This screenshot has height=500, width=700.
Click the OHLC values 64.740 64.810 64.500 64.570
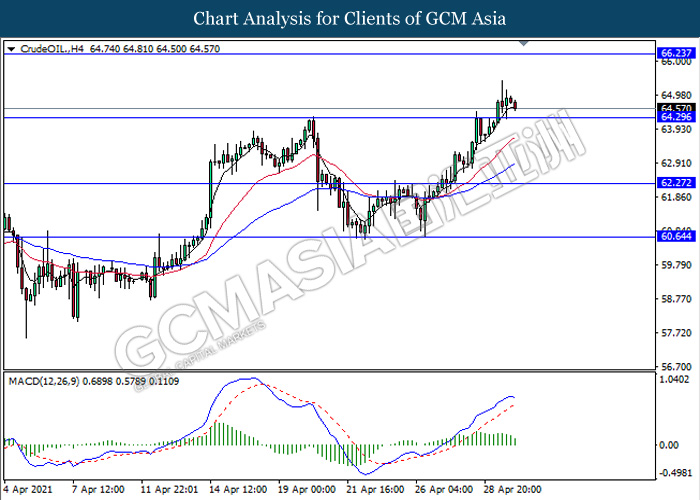click(155, 49)
